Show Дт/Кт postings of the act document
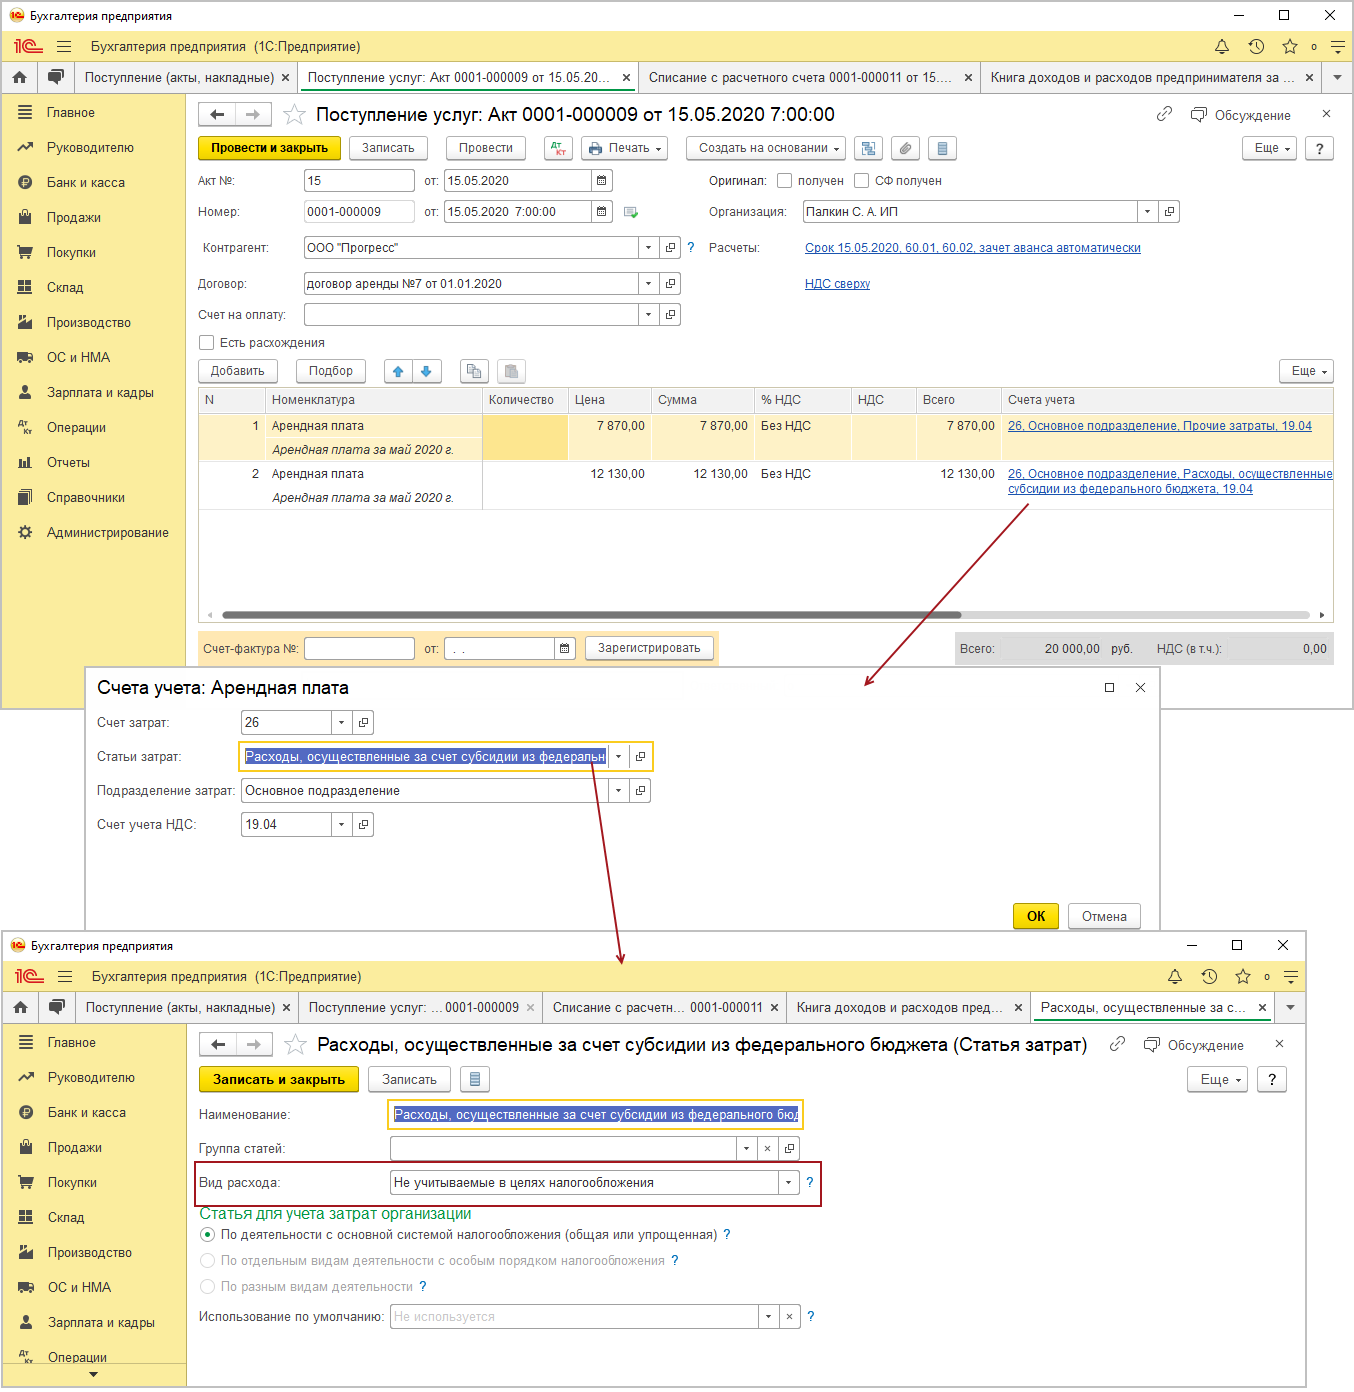The image size is (1354, 1392). click(558, 148)
